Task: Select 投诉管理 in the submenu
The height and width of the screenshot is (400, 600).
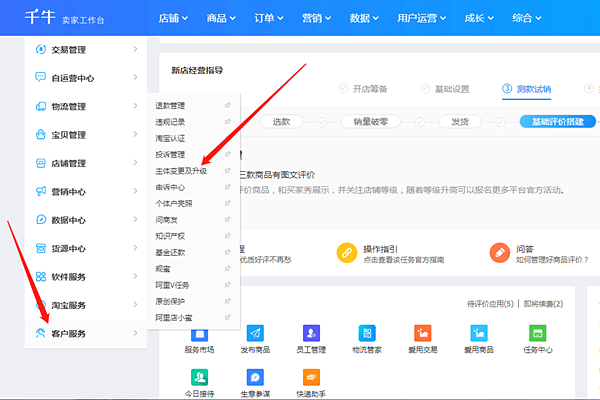Action: tap(170, 155)
